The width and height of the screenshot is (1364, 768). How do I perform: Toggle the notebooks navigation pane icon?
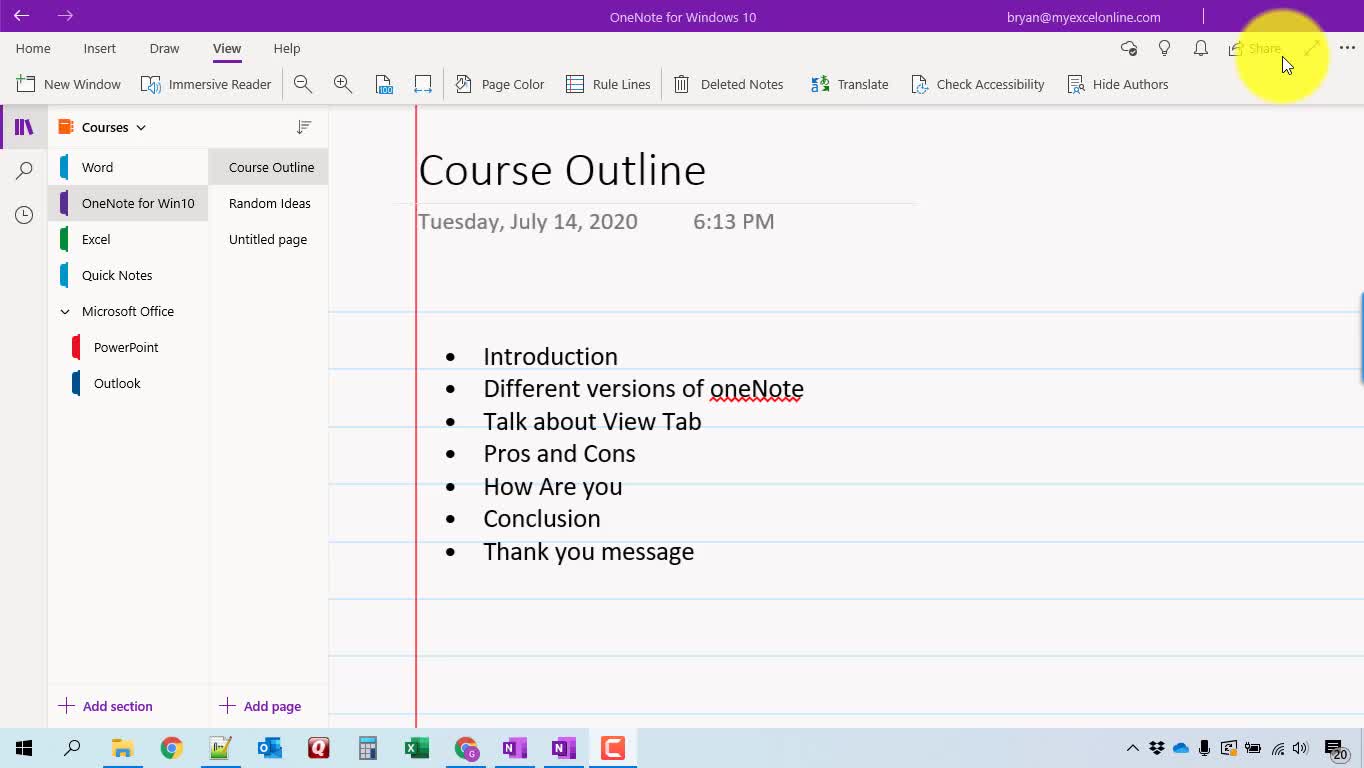pyautogui.click(x=24, y=127)
